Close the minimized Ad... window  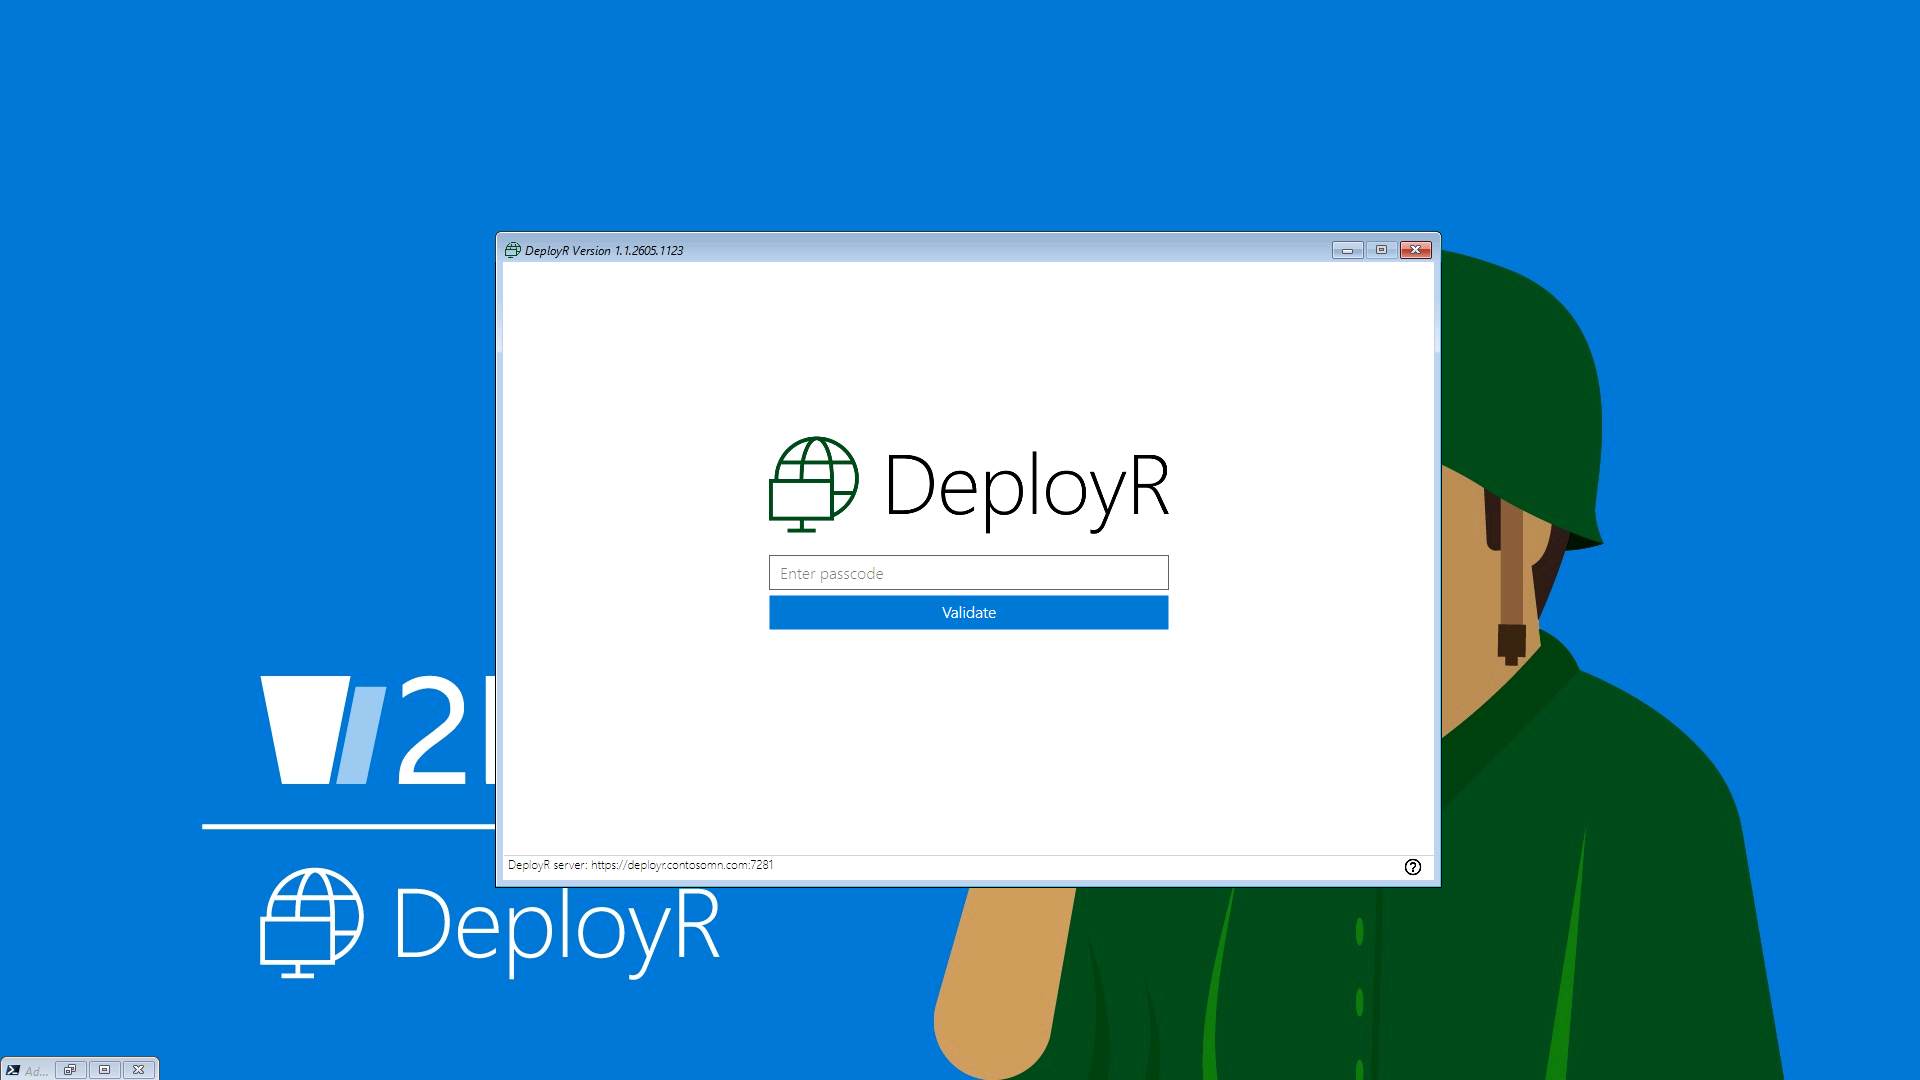139,1070
